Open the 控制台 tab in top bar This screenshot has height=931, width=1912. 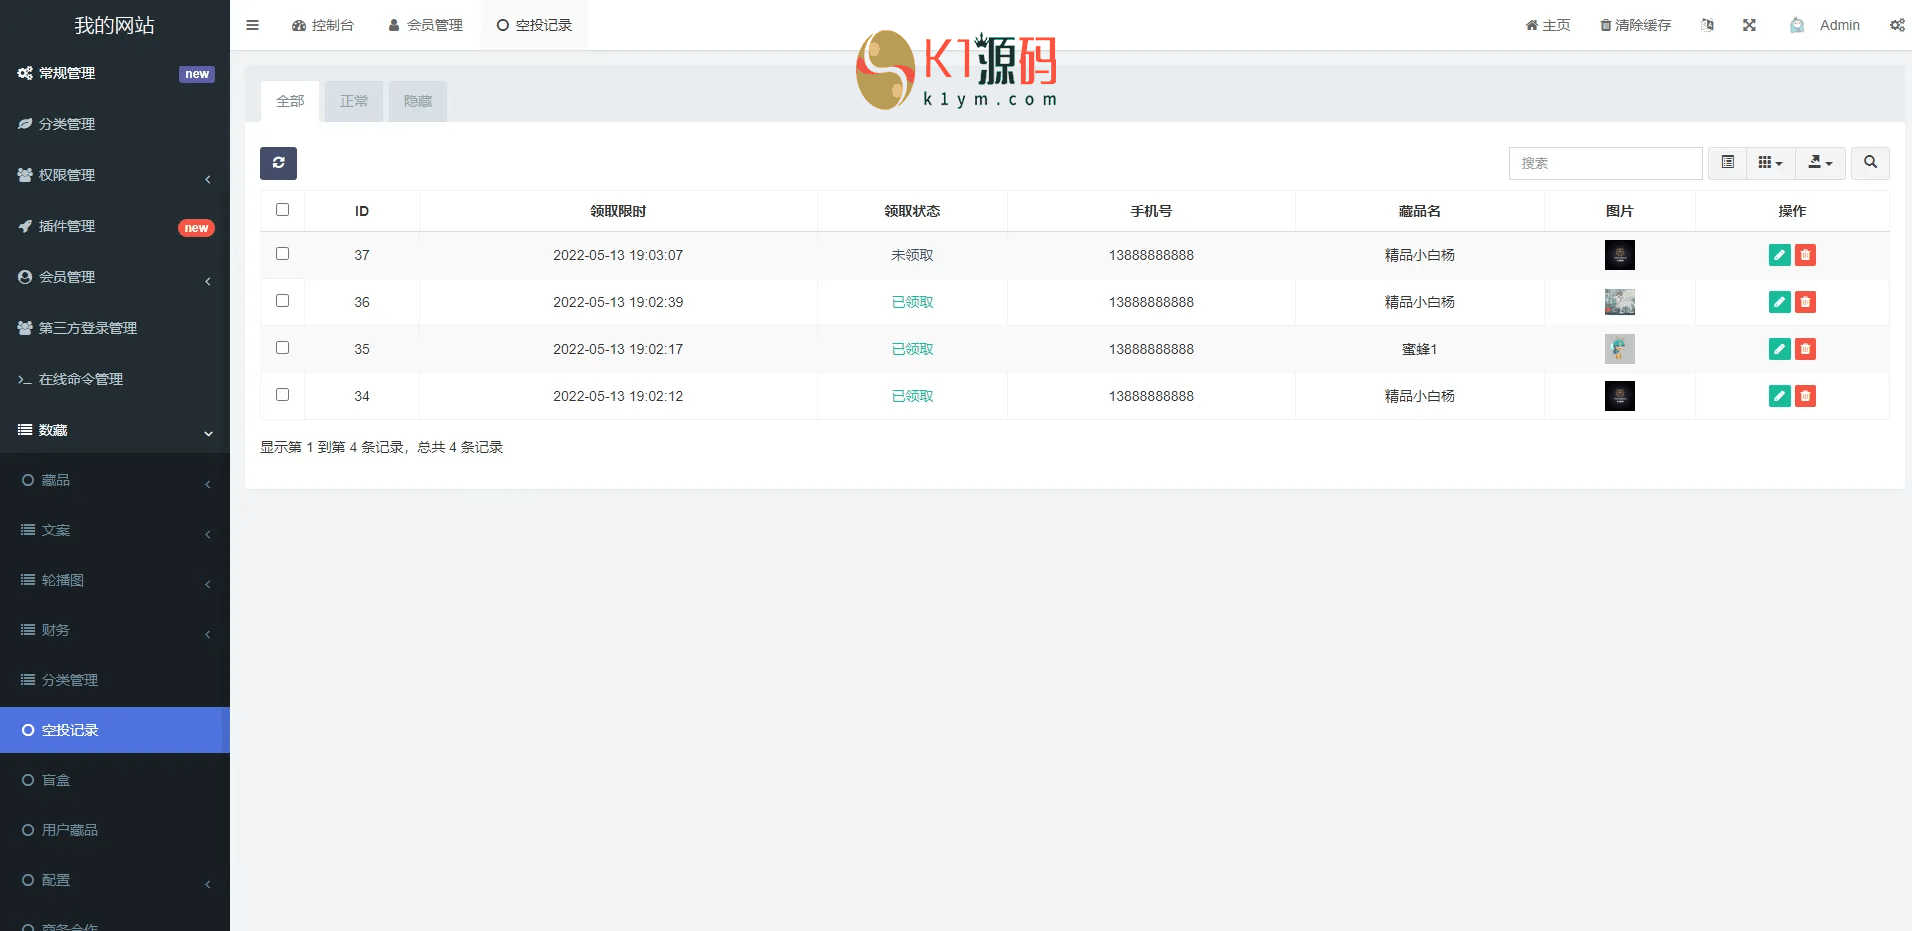pyautogui.click(x=323, y=25)
